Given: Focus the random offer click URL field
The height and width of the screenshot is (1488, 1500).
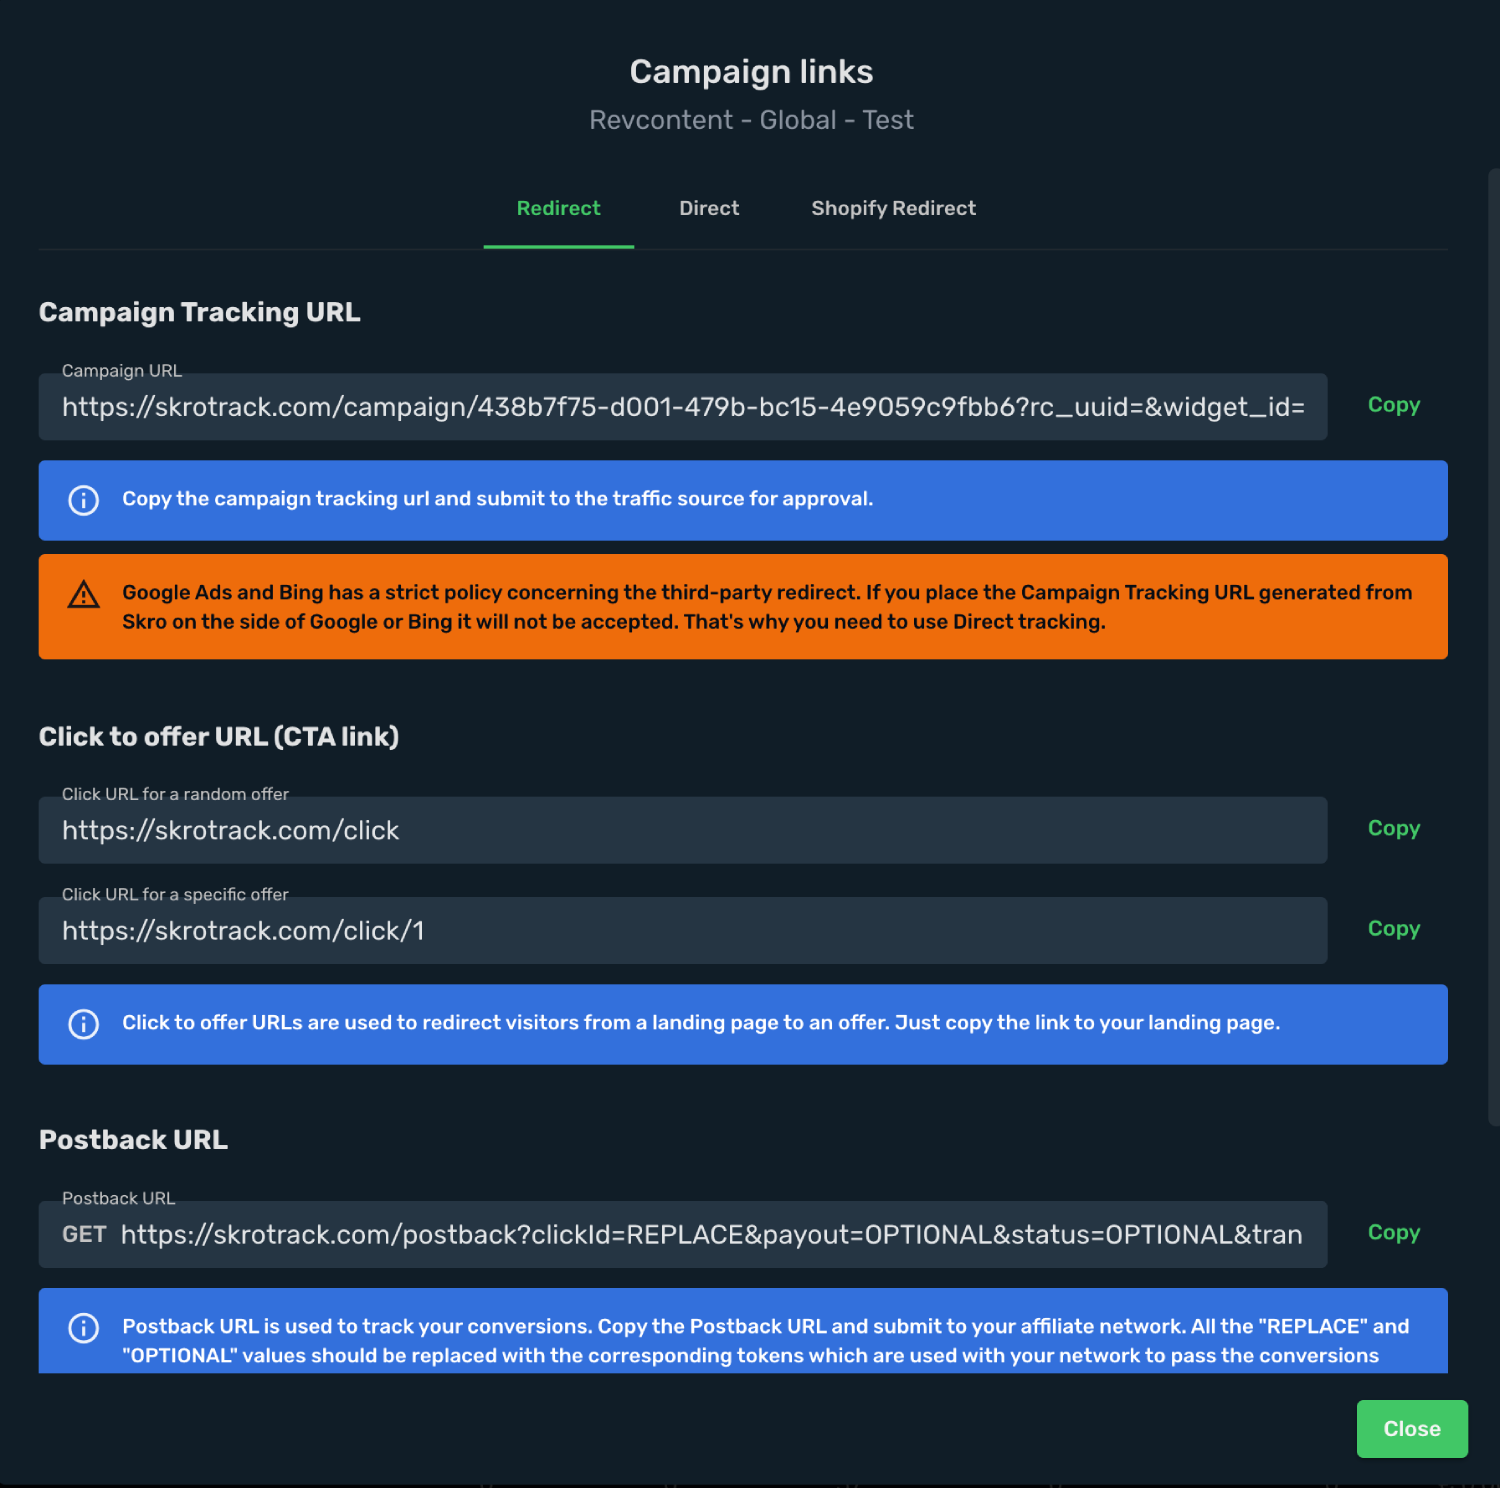Looking at the screenshot, I should [x=683, y=830].
